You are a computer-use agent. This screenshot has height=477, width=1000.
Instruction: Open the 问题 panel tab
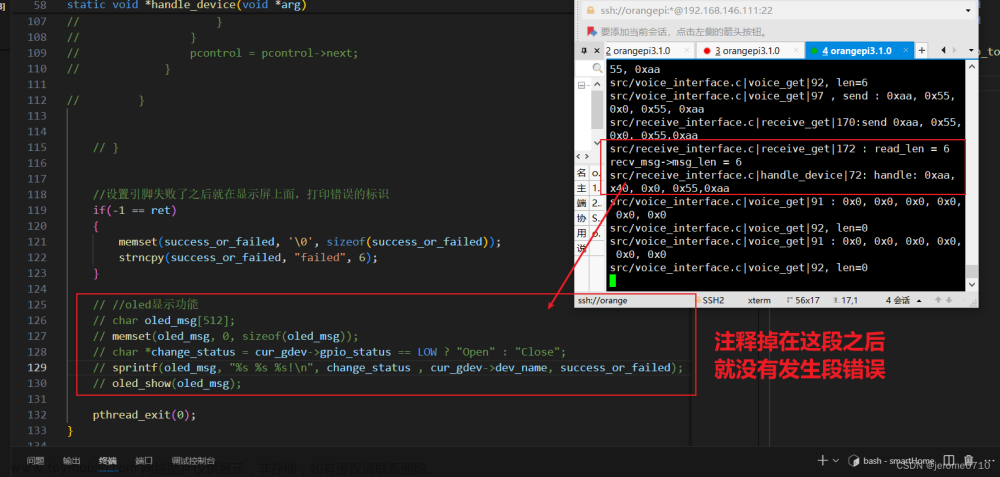point(35,460)
